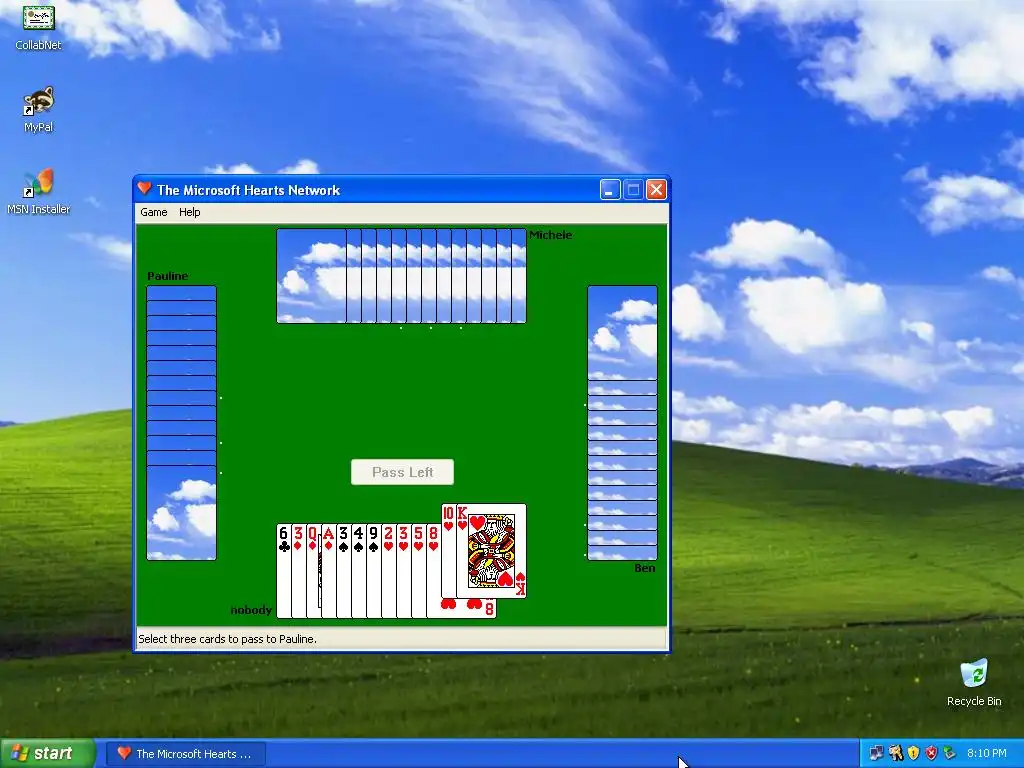This screenshot has width=1024, height=768.
Task: Select the 3 of diamonds card
Action: click(298, 570)
